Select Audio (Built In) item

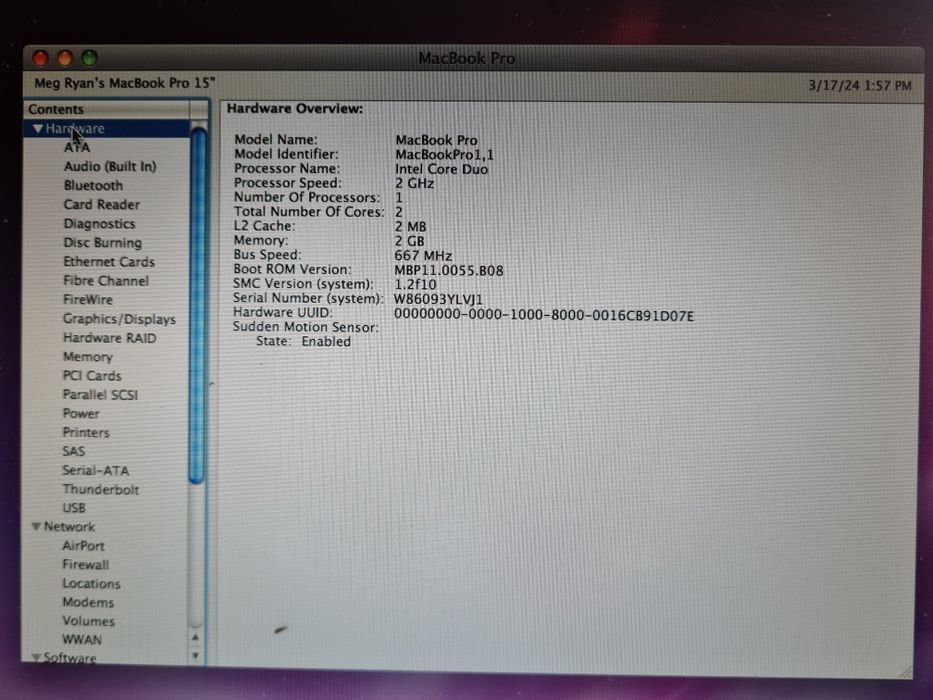click(x=110, y=167)
